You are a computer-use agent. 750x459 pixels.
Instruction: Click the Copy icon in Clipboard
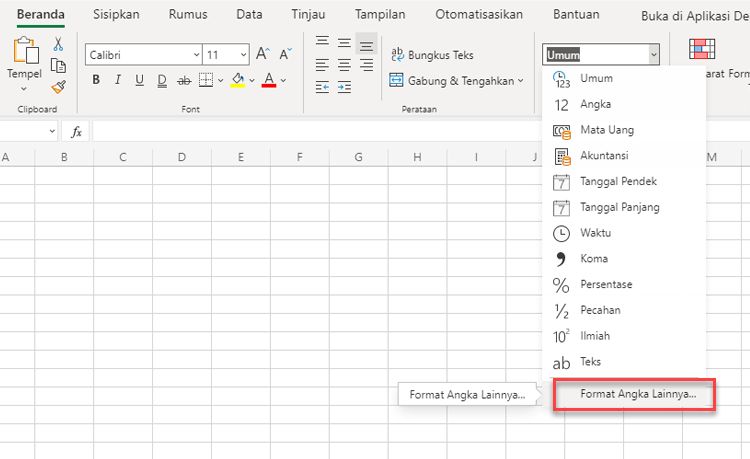58,66
